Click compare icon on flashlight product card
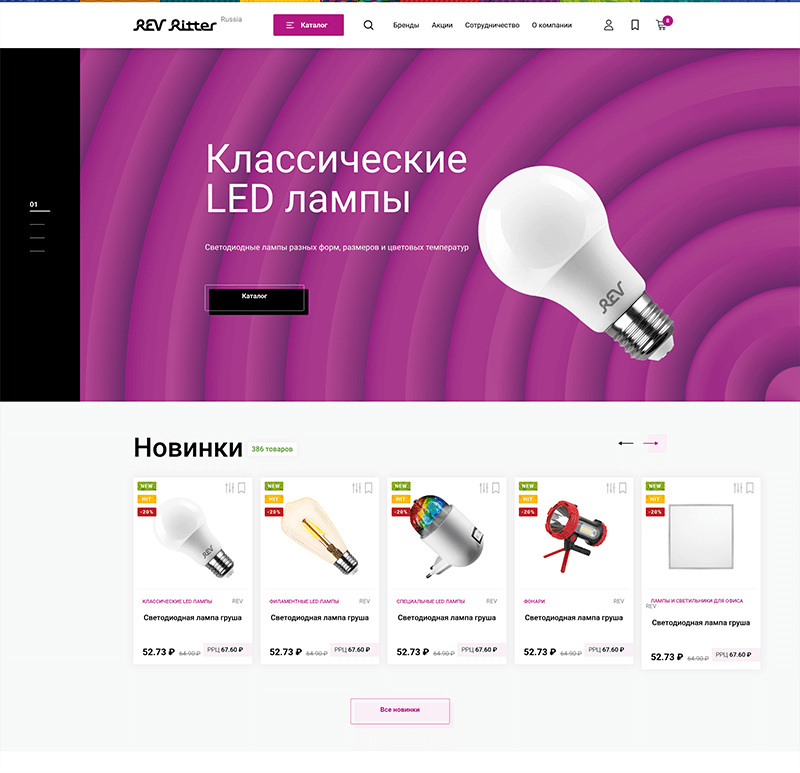This screenshot has height=773, width=800. point(610,488)
